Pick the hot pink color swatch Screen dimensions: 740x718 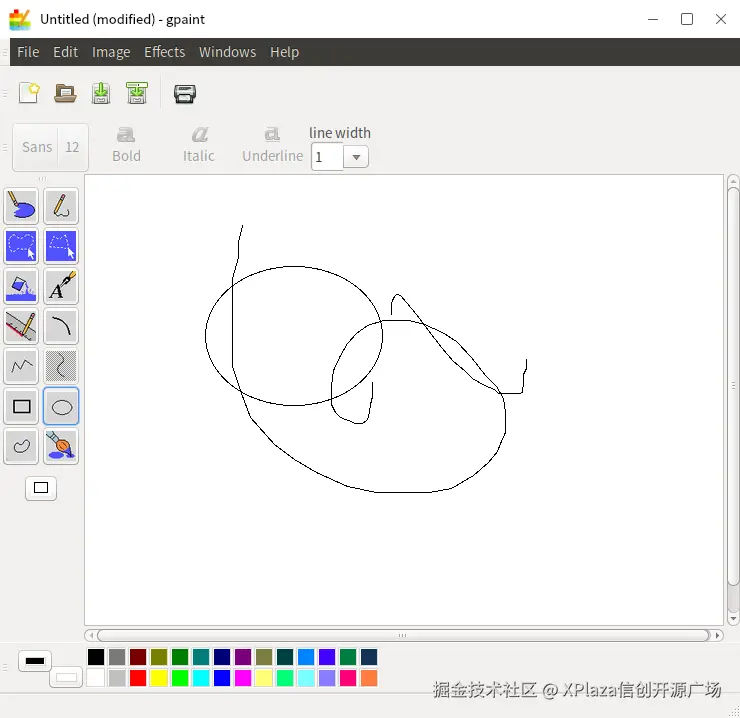pyautogui.click(x=348, y=678)
